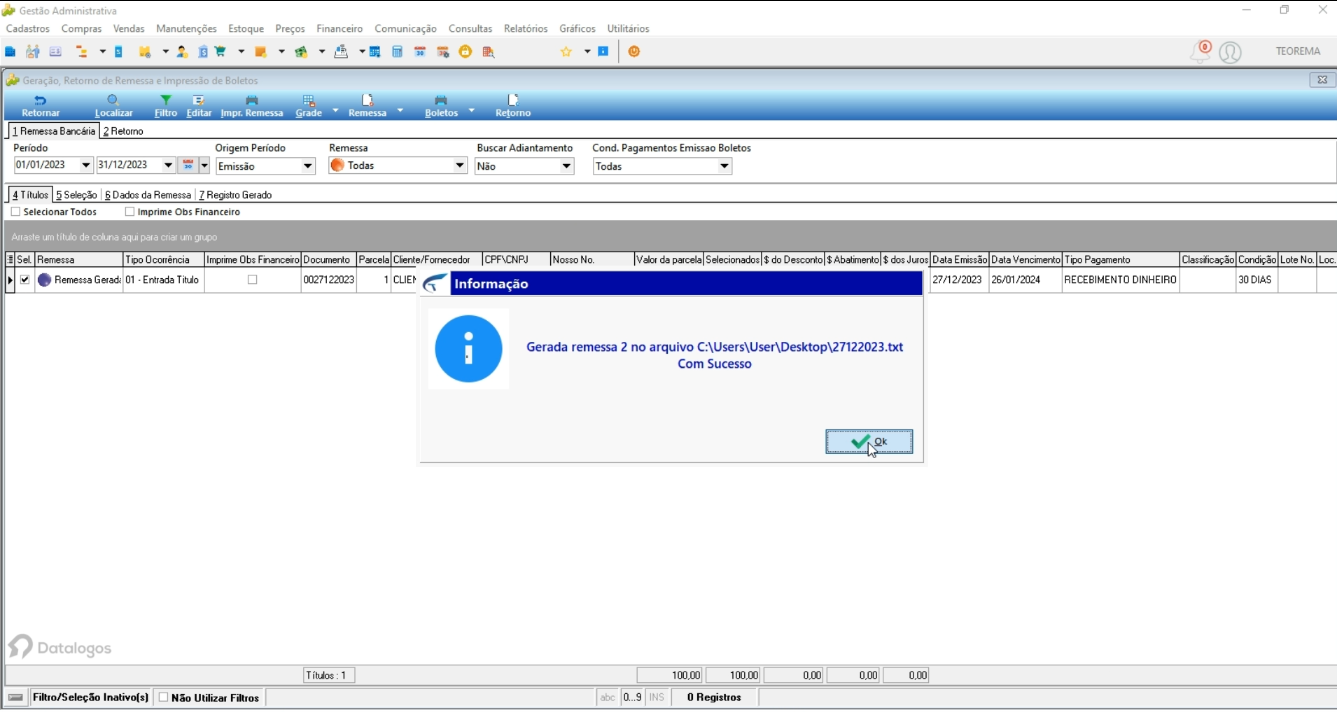Viewport: 1337px width, 712px height.
Task: Open Localizar search tool
Action: pos(113,107)
